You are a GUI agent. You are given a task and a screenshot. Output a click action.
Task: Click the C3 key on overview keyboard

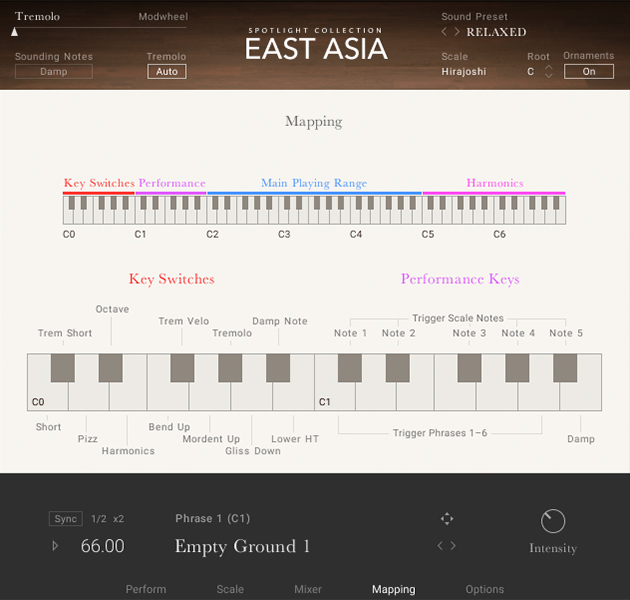pos(284,217)
